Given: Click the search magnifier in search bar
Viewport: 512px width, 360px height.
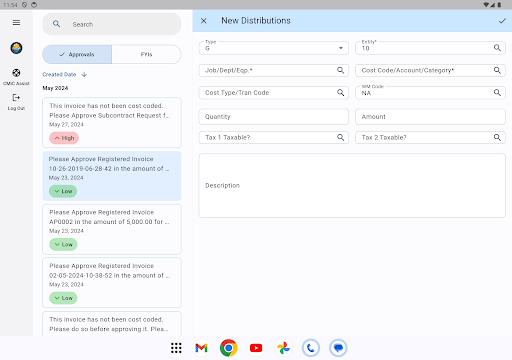Looking at the screenshot, I should coord(57,24).
